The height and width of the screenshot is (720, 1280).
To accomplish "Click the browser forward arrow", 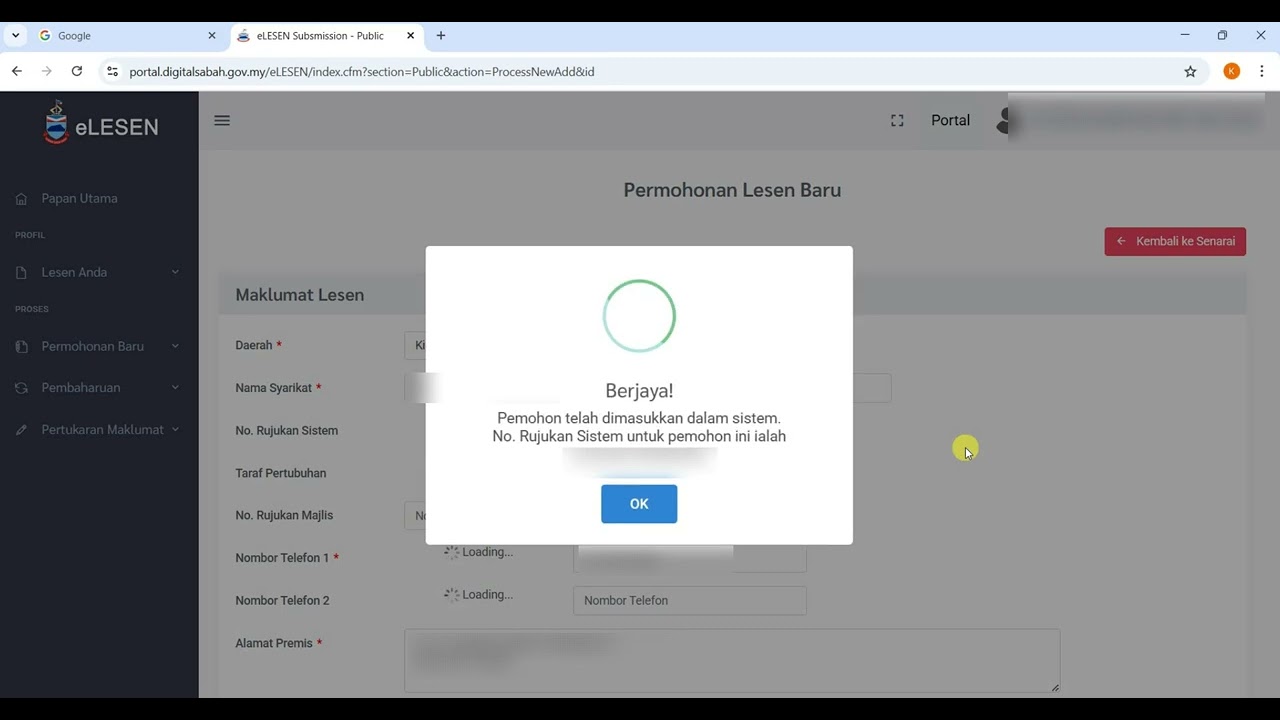I will [47, 71].
